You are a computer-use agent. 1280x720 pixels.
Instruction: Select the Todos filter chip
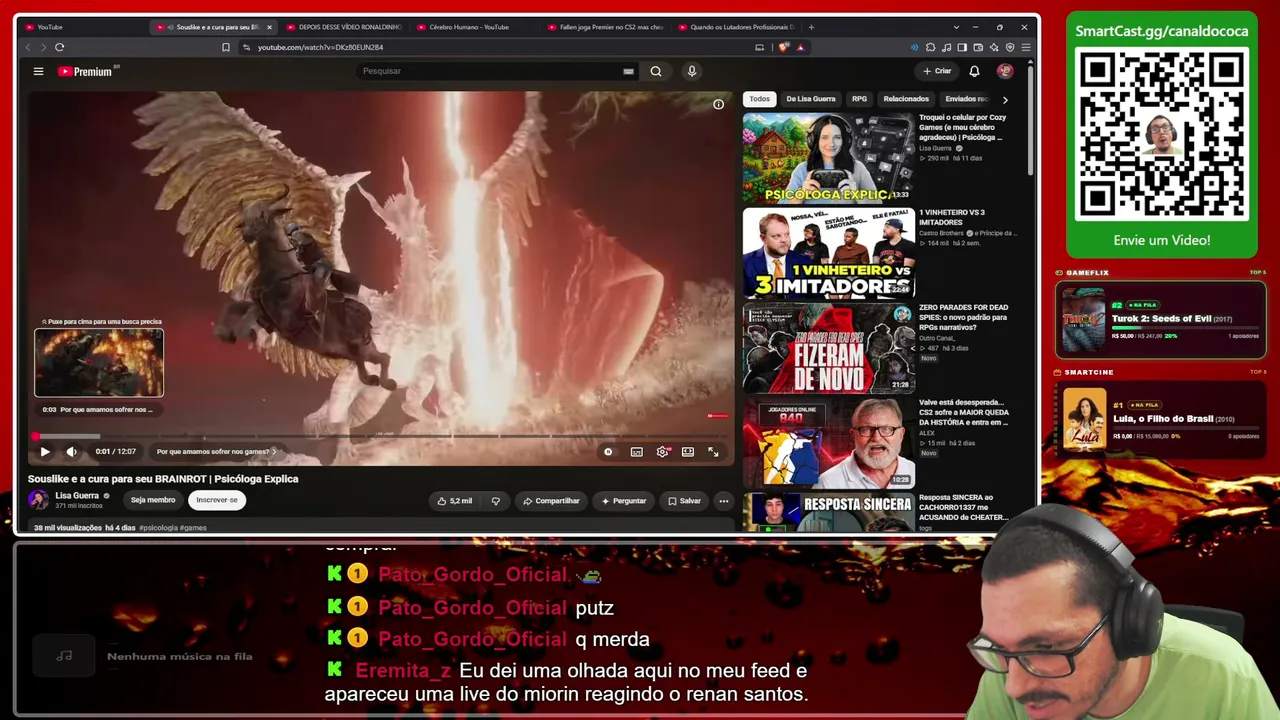[760, 99]
